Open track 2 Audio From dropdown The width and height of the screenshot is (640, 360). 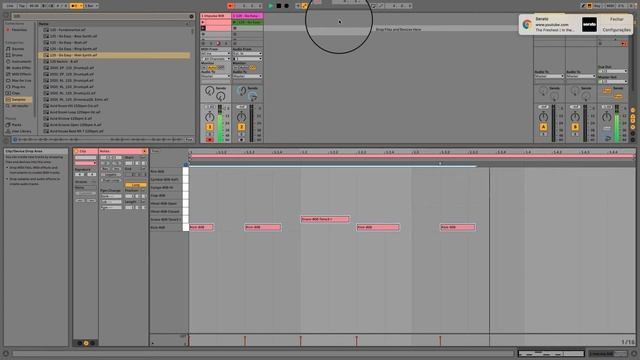click(247, 53)
